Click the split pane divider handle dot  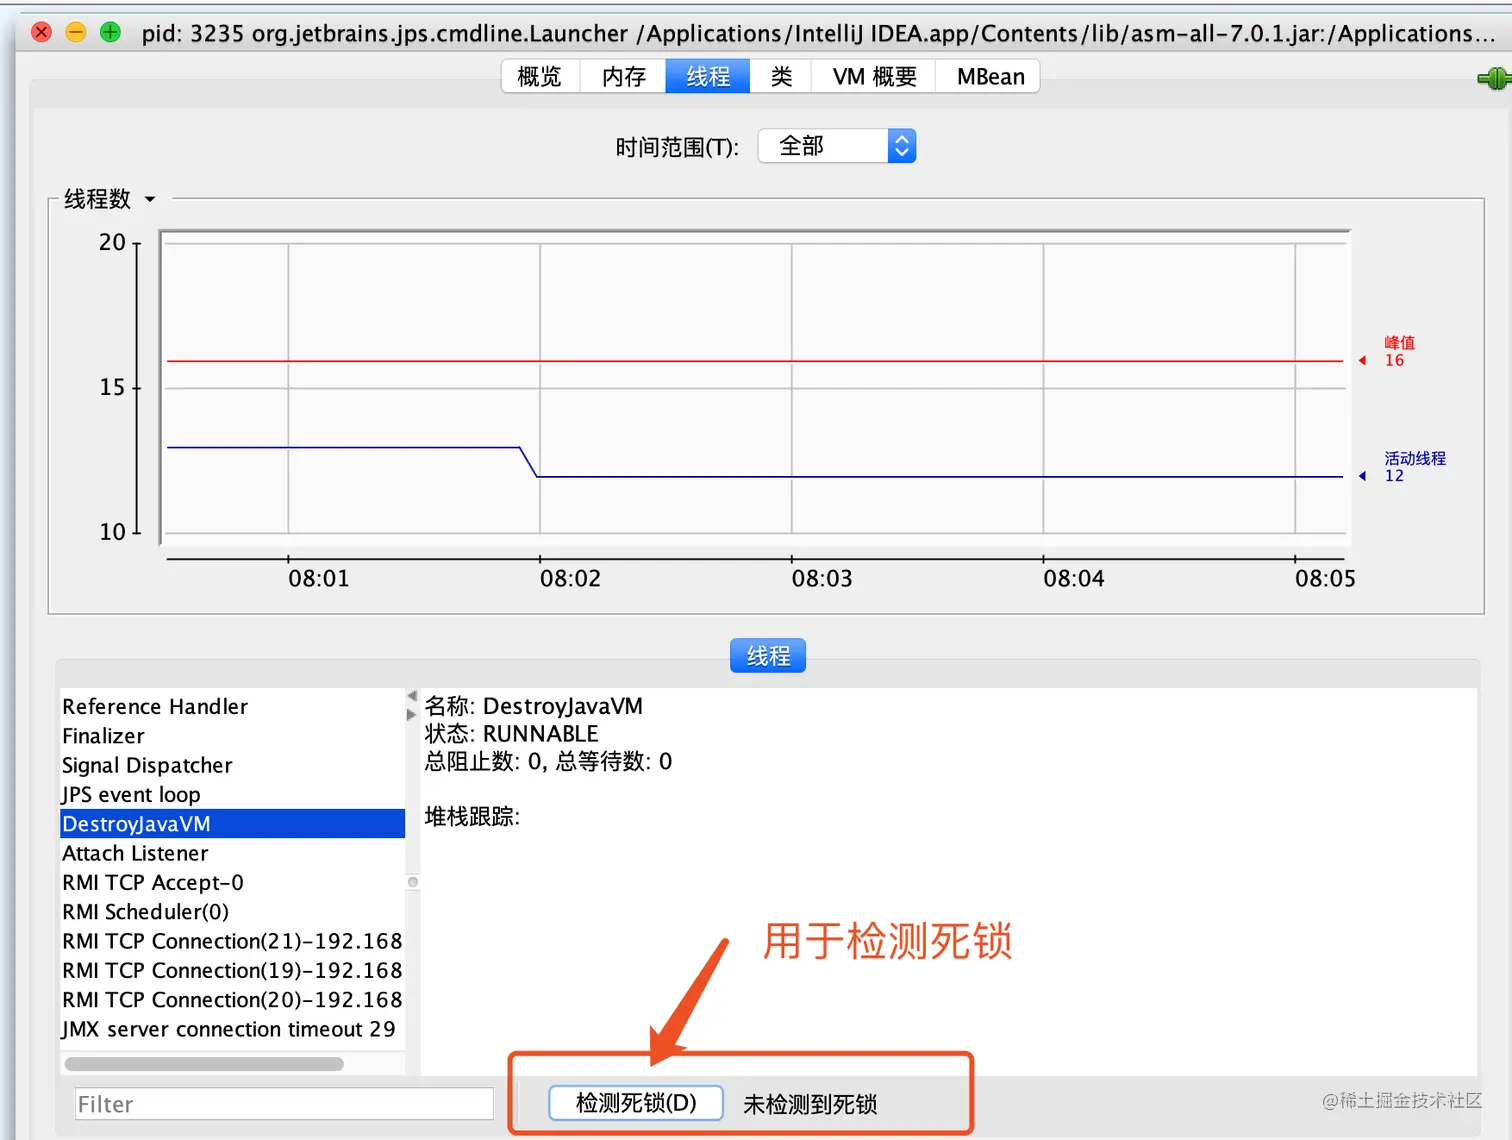[x=413, y=882]
